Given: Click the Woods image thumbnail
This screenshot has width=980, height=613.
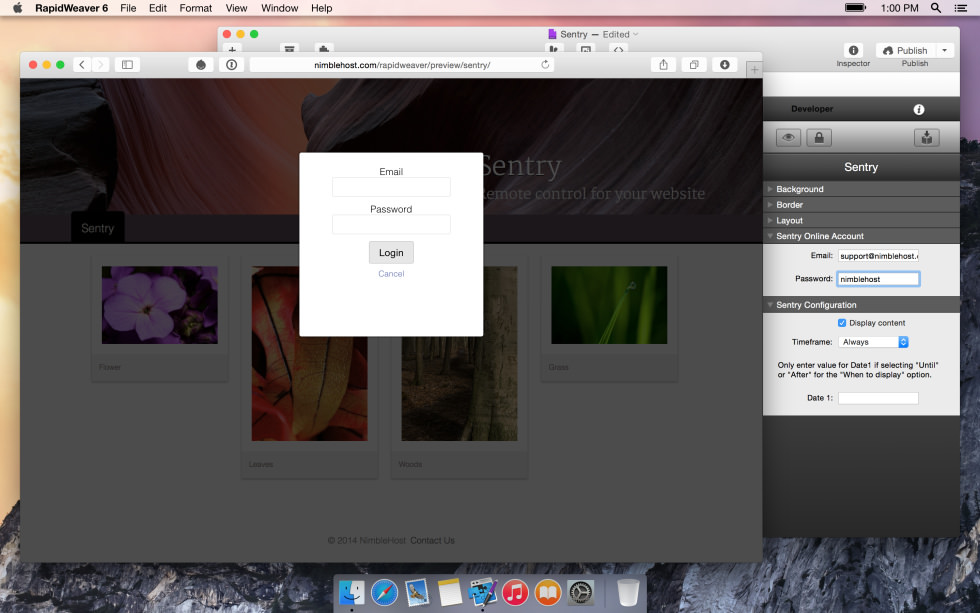Looking at the screenshot, I should tap(459, 354).
